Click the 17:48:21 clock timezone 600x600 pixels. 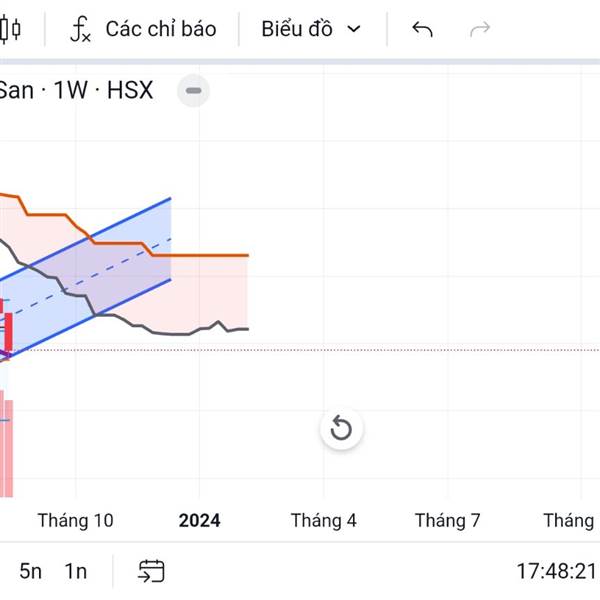tap(557, 571)
